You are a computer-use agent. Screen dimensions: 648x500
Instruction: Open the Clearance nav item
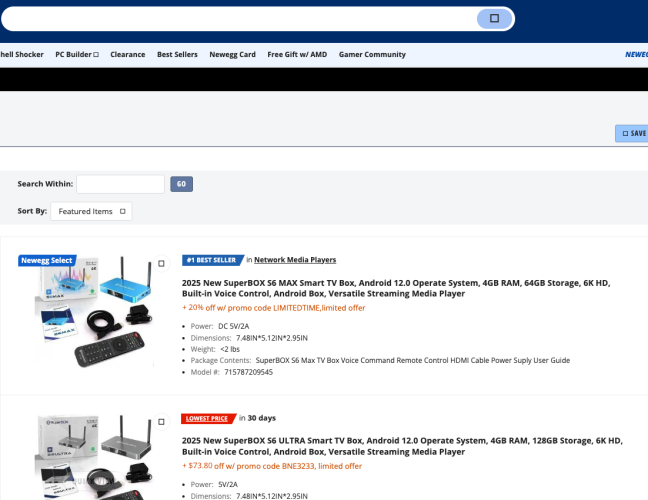pyautogui.click(x=127, y=54)
